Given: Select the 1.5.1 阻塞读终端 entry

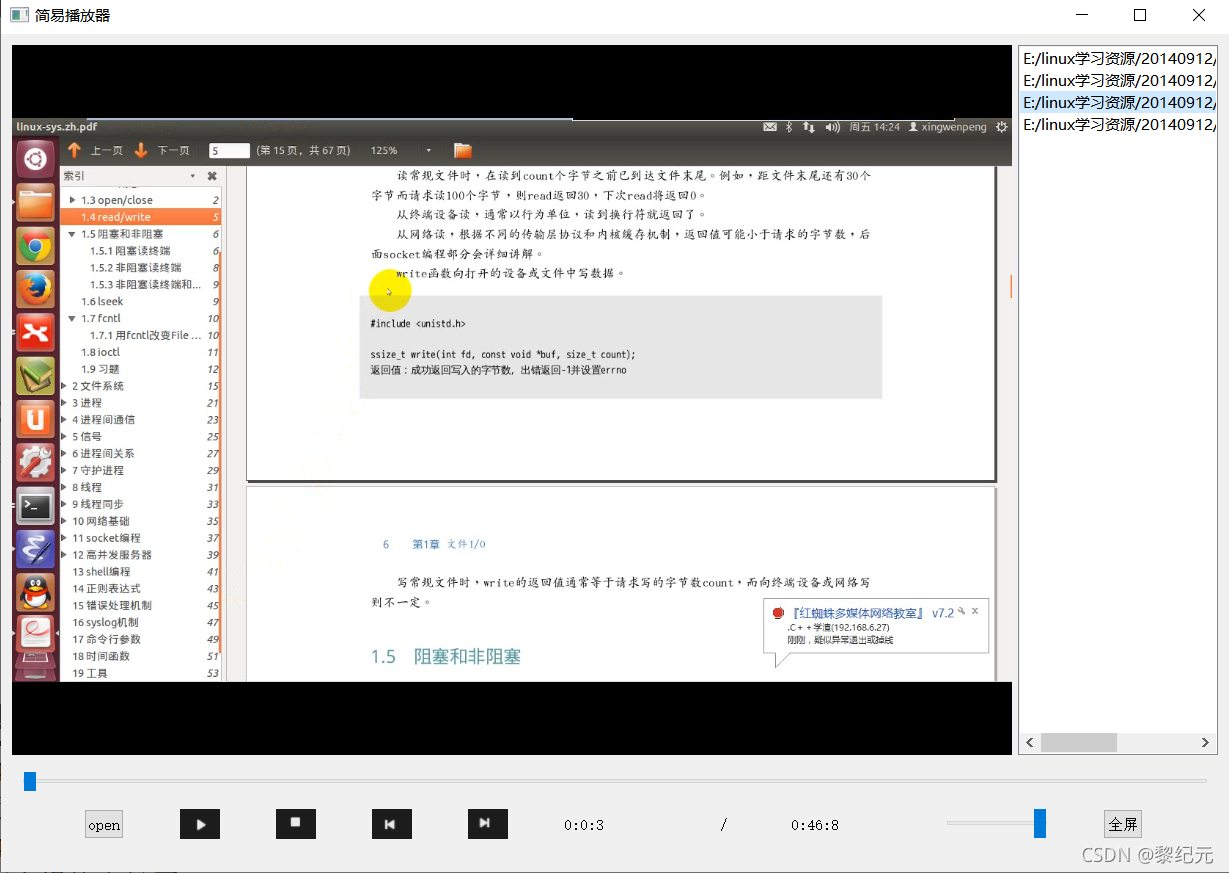Looking at the screenshot, I should [x=130, y=251].
